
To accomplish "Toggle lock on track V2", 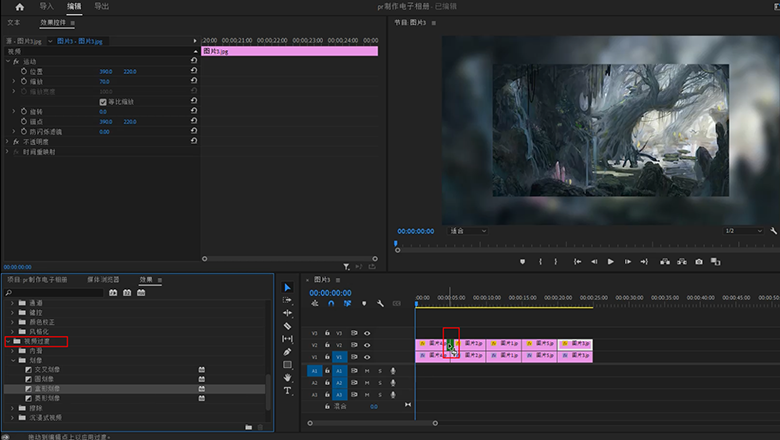I will pyautogui.click(x=327, y=345).
